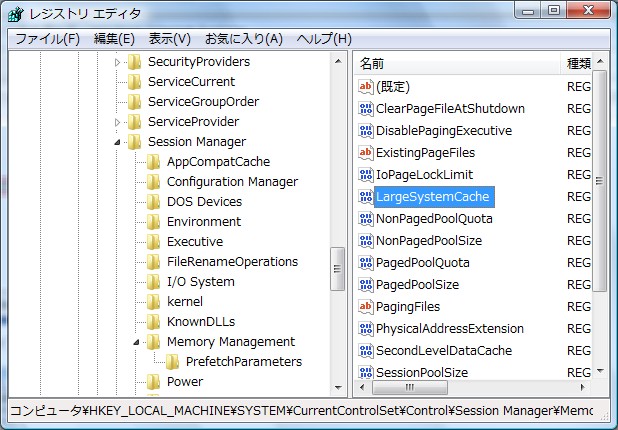Click the string icon beside ExistingPageFiles
This screenshot has width=618, height=430.
coord(365,152)
